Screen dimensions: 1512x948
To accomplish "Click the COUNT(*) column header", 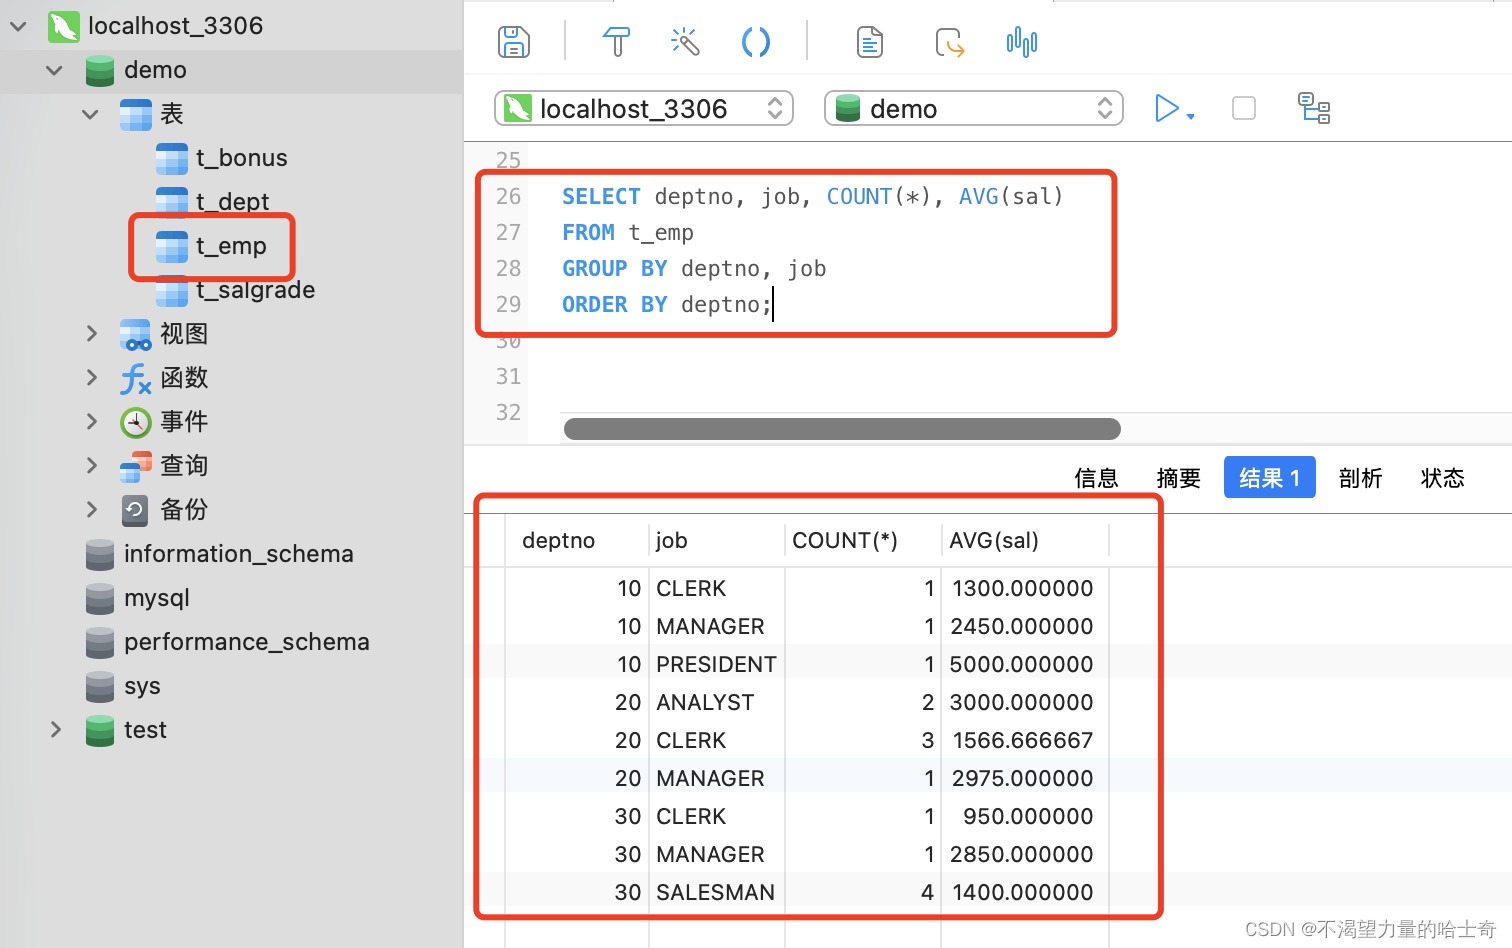I will [845, 541].
